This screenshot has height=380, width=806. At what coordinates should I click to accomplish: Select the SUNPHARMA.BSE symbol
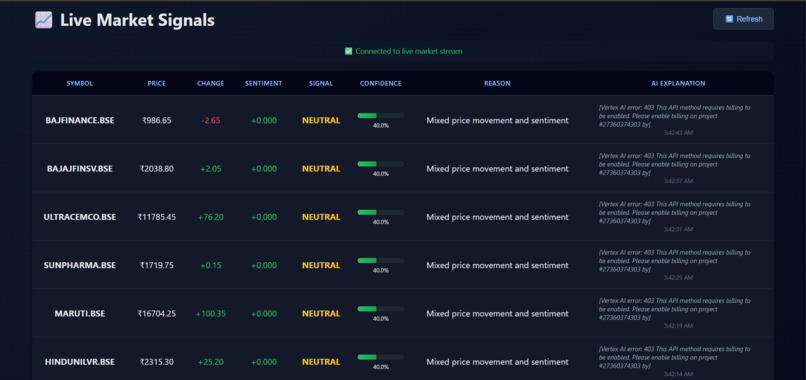80,266
